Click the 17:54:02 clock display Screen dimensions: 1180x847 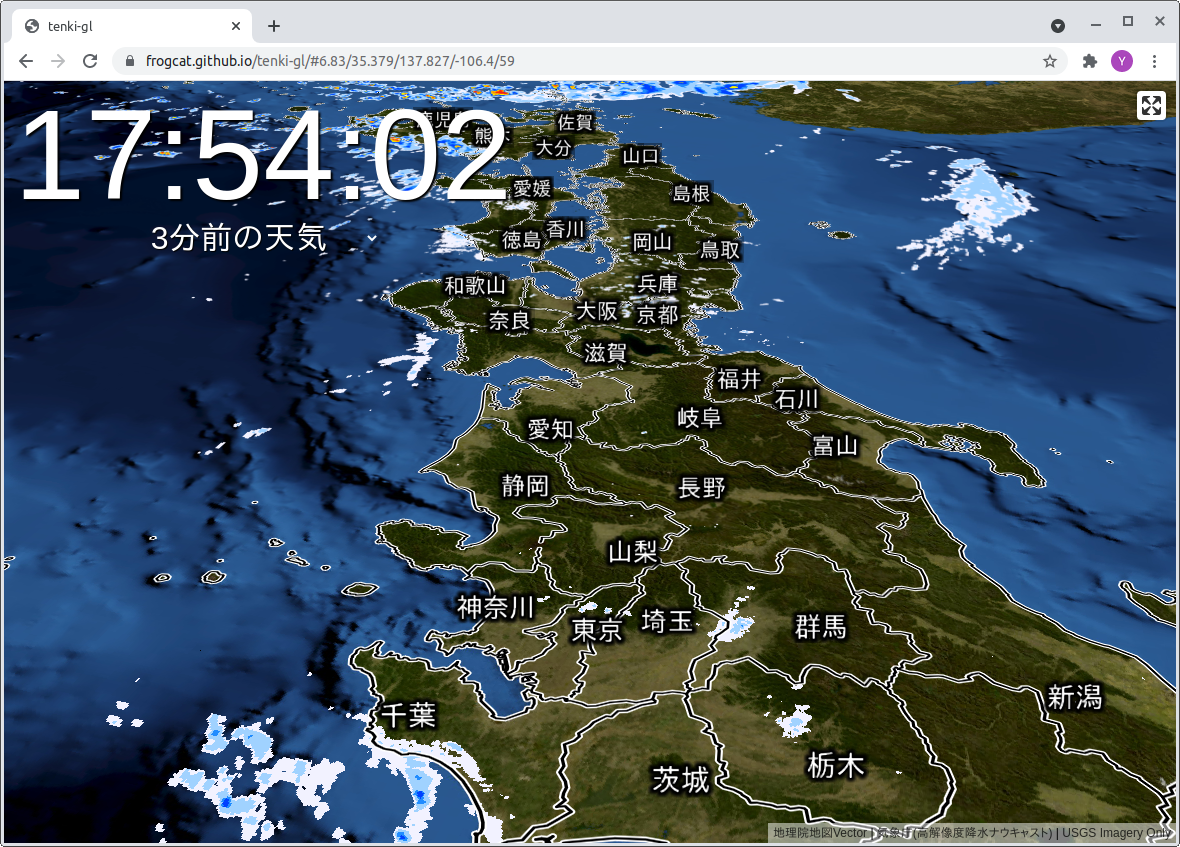263,156
